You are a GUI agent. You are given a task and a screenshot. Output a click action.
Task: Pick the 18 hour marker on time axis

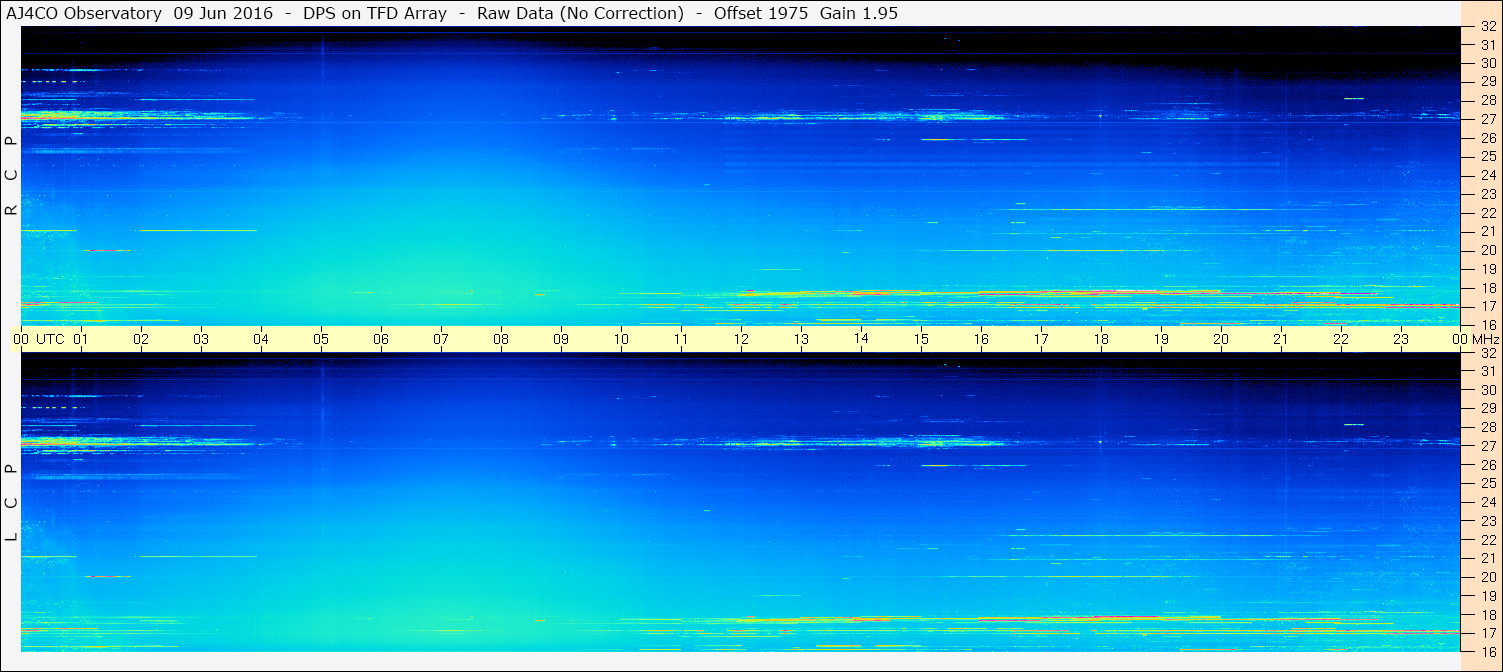point(1101,339)
